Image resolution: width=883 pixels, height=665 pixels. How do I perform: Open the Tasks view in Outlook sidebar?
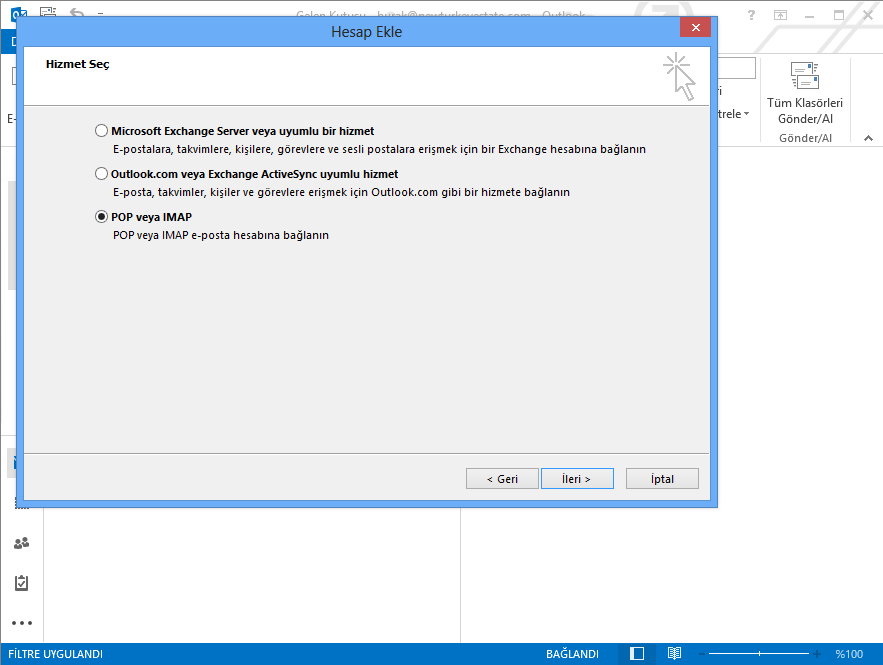coord(21,583)
